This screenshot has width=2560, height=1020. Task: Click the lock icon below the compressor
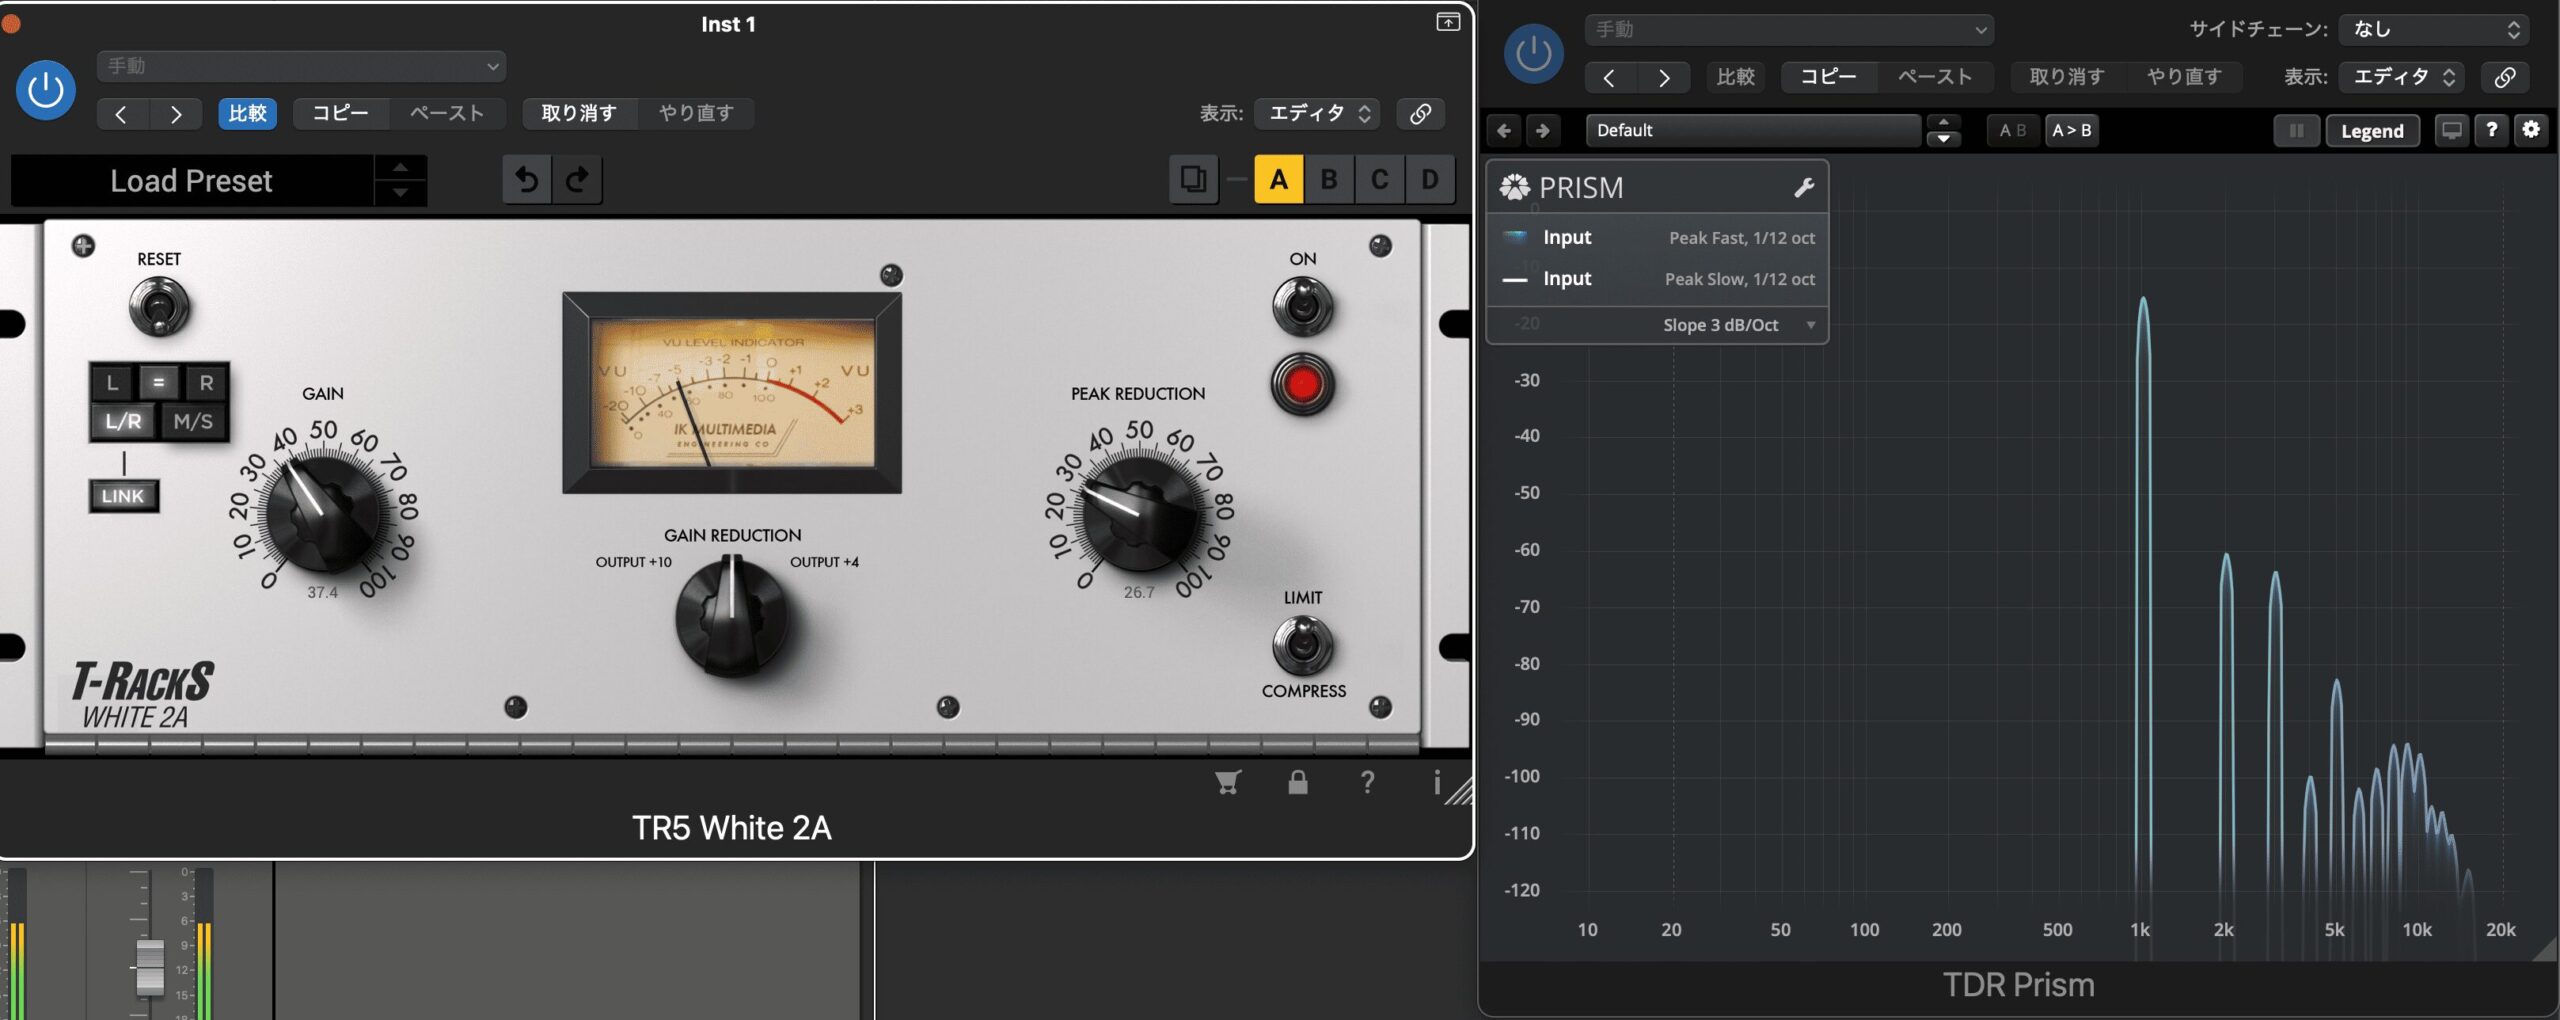click(1298, 782)
